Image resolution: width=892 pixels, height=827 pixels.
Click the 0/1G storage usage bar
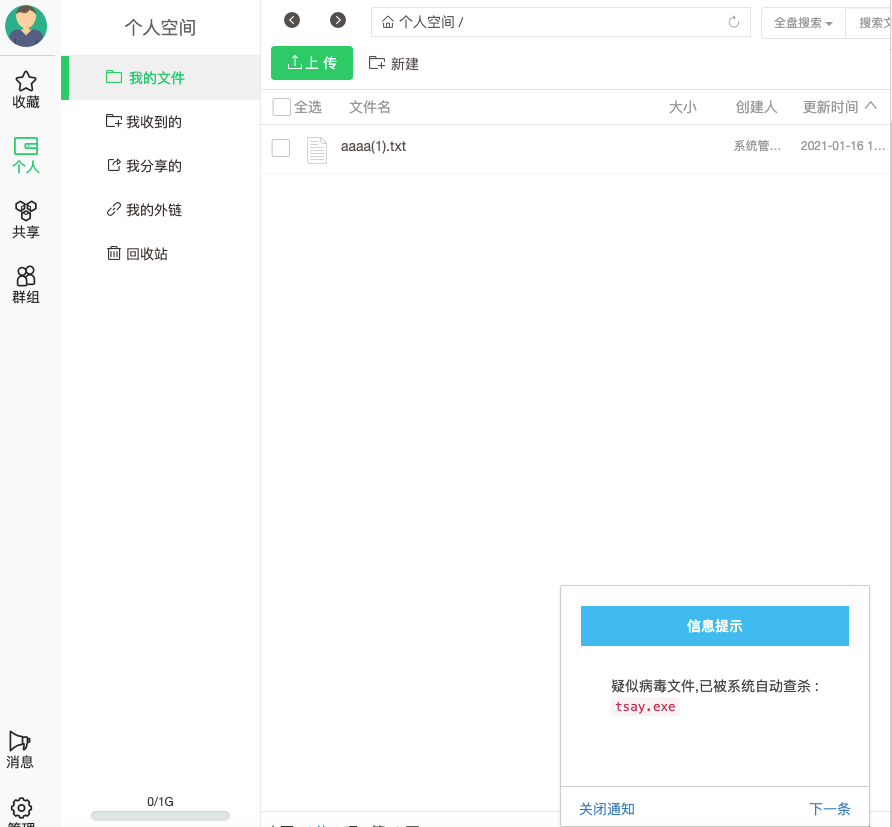pyautogui.click(x=160, y=816)
